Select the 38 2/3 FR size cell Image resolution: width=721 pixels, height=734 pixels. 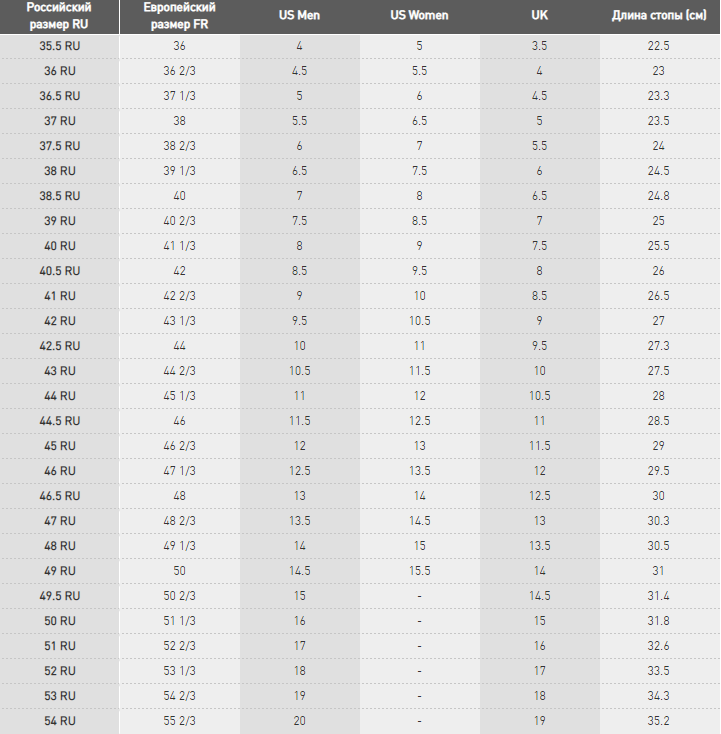pos(179,146)
